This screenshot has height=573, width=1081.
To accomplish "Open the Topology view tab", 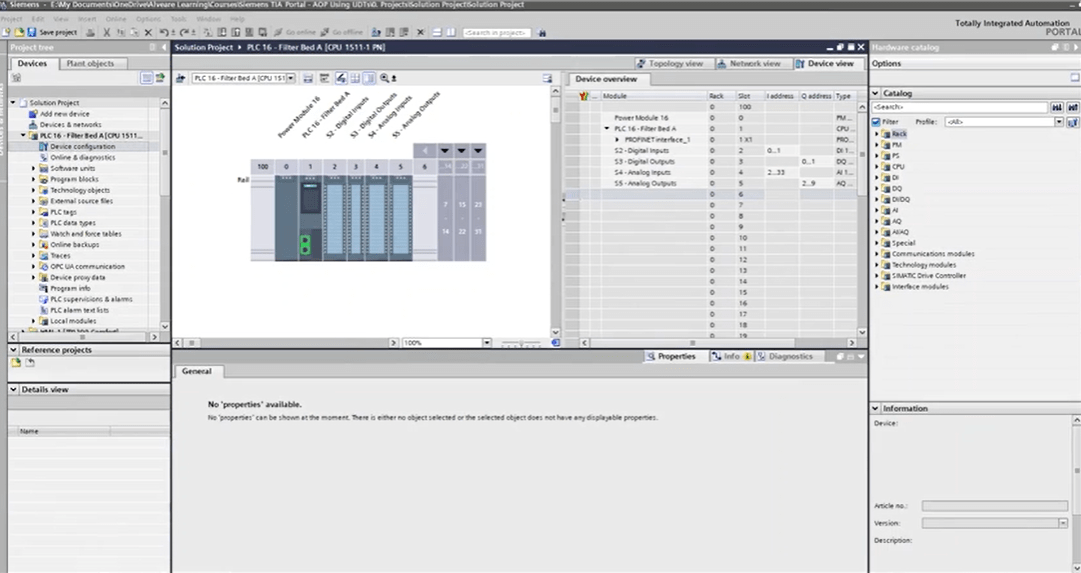I will [x=670, y=63].
